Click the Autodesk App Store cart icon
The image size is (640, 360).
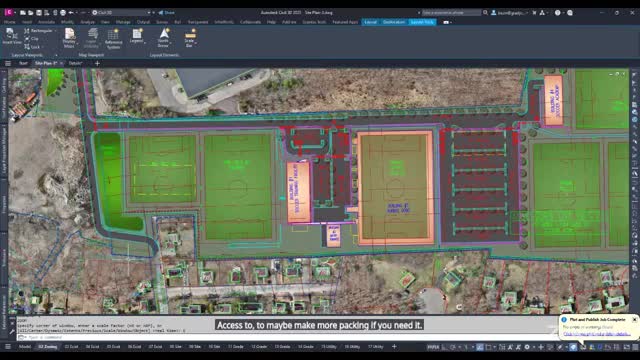534,13
